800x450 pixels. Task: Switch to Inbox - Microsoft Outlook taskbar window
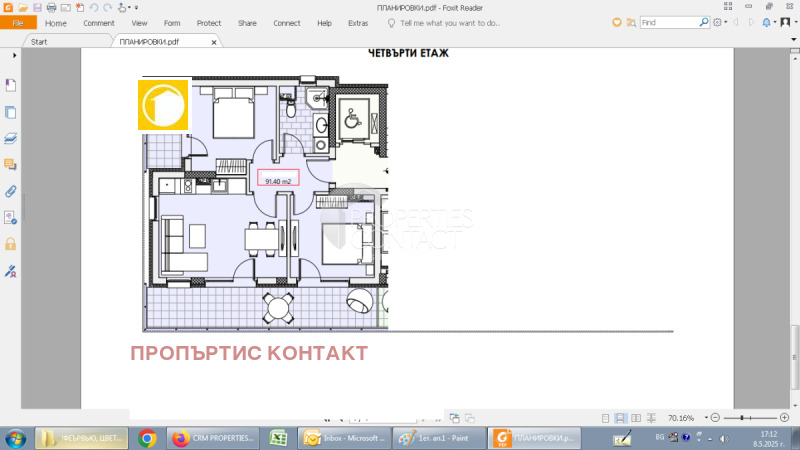344,438
